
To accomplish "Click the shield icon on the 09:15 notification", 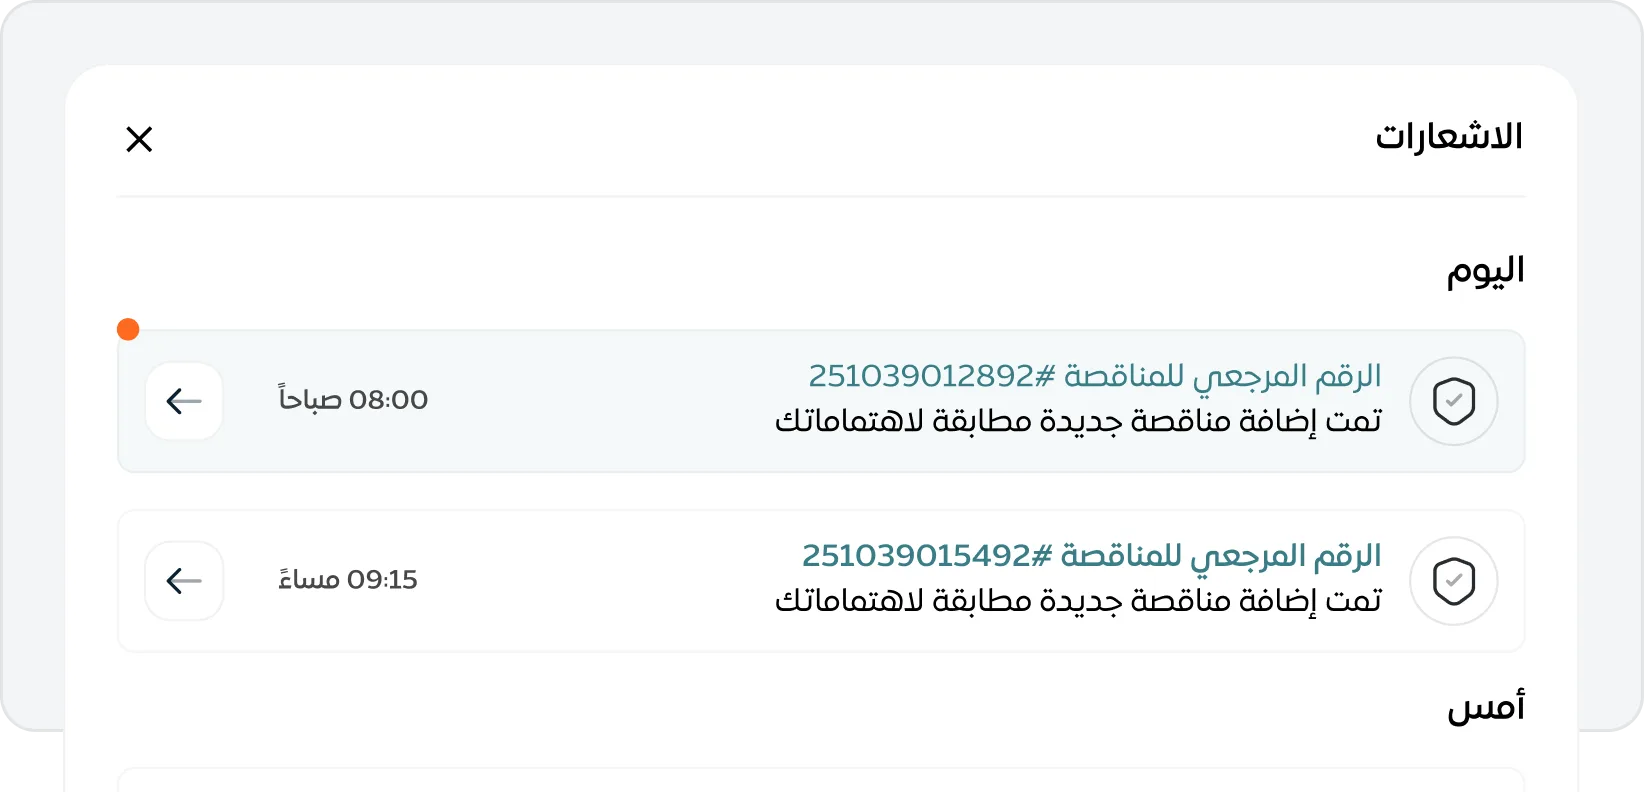I will [x=1453, y=580].
